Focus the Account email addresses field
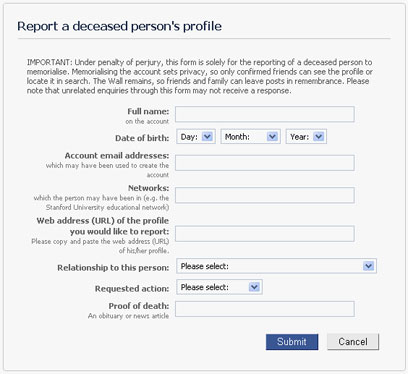This screenshot has width=408, height=374. (265, 163)
